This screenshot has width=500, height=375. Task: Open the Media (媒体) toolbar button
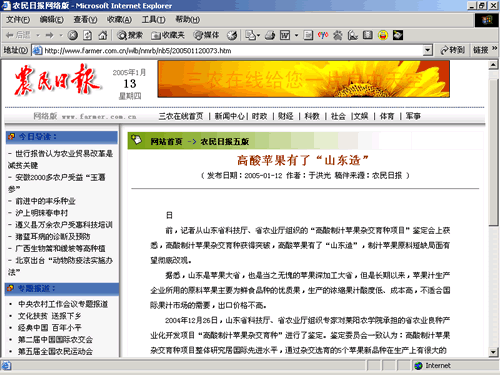[x=206, y=35]
